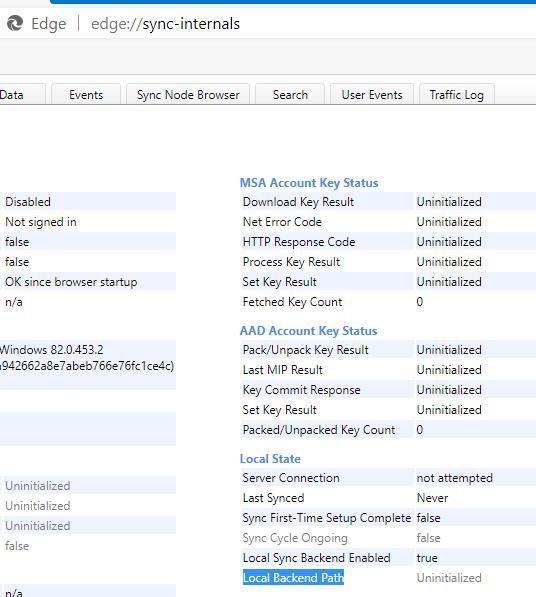The height and width of the screenshot is (597, 536).
Task: Select the Download Key Result label
Action: [x=298, y=202]
